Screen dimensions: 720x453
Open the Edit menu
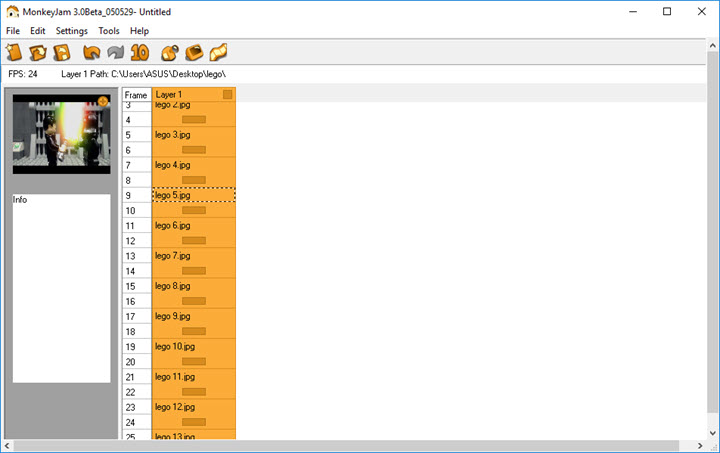tap(38, 31)
